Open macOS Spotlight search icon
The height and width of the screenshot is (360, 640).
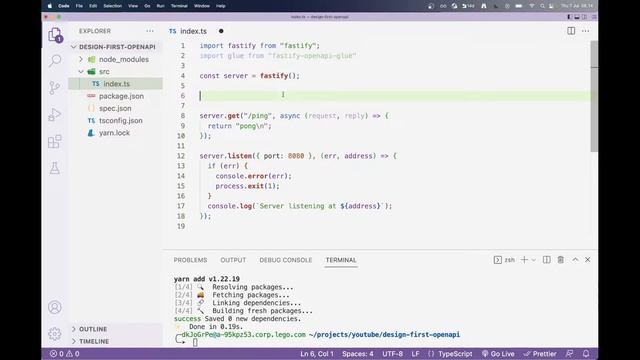coord(542,6)
